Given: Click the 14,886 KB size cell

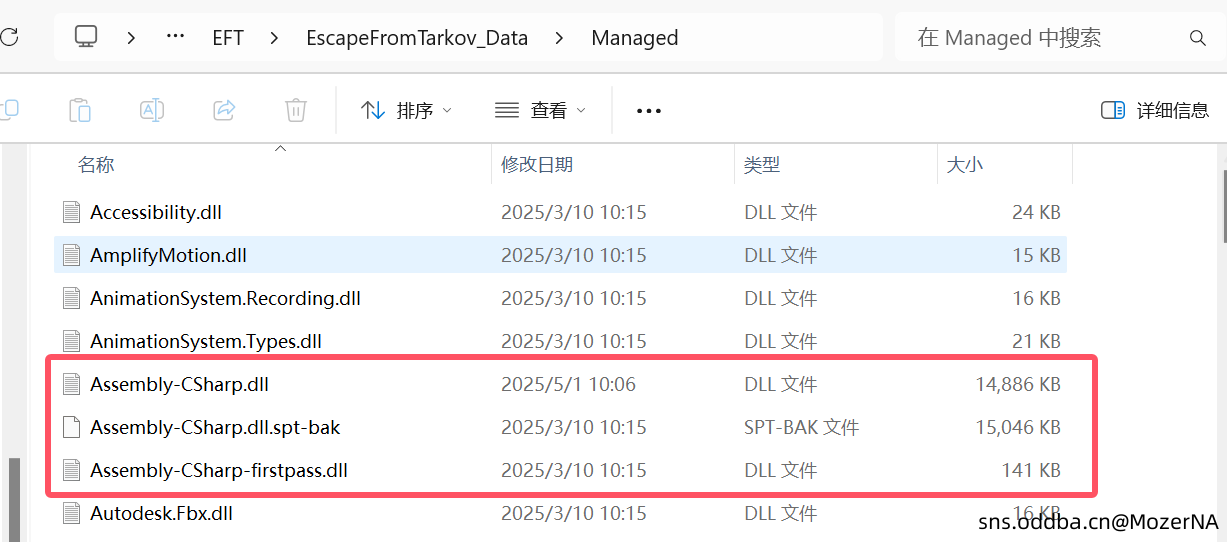Looking at the screenshot, I should [x=1018, y=384].
